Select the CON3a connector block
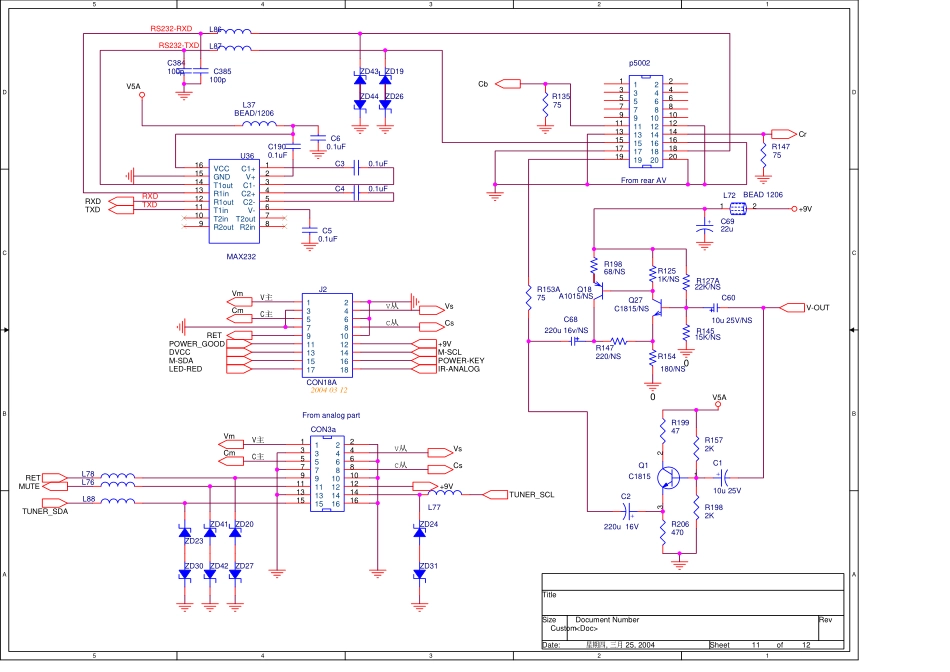 328,474
